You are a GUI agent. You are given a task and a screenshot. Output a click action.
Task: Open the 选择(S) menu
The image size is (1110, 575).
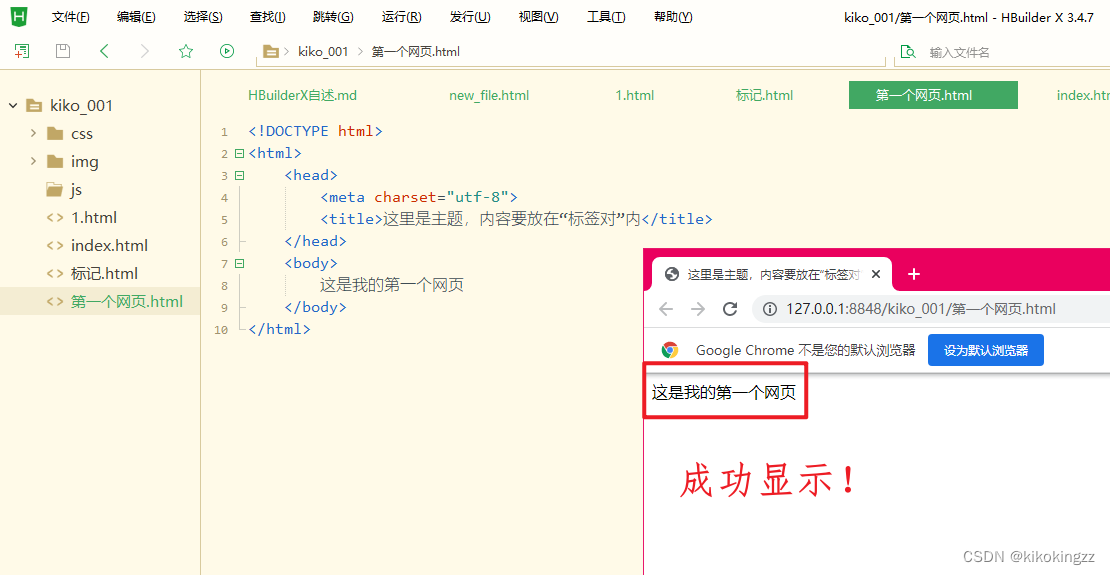click(x=203, y=17)
